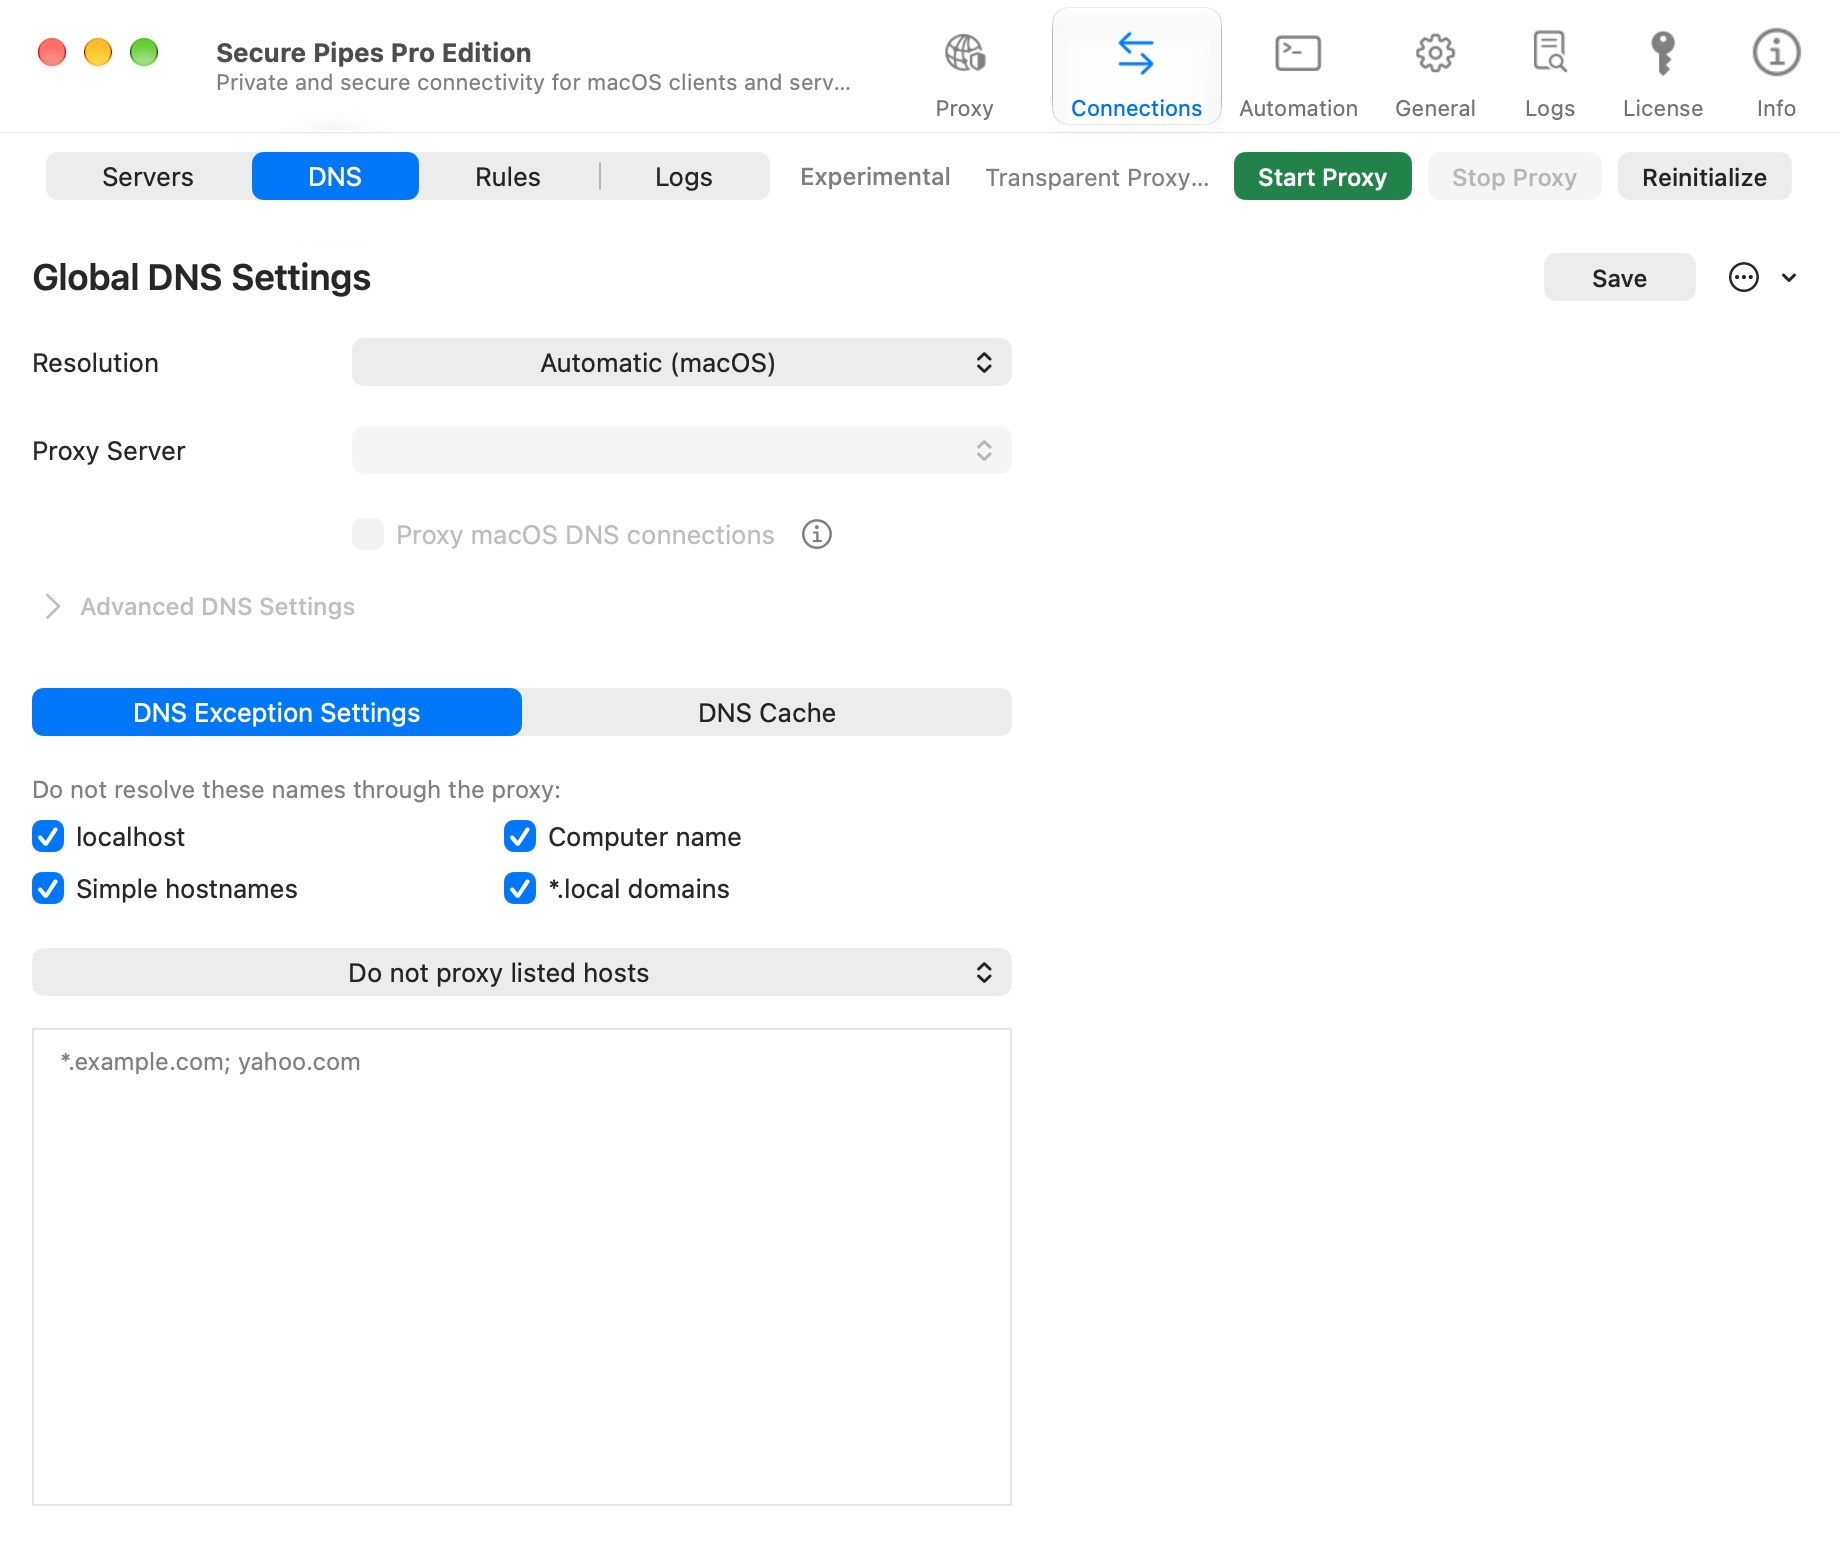This screenshot has height=1562, width=1840.
Task: Click into the listed hosts text area
Action: (522, 1266)
